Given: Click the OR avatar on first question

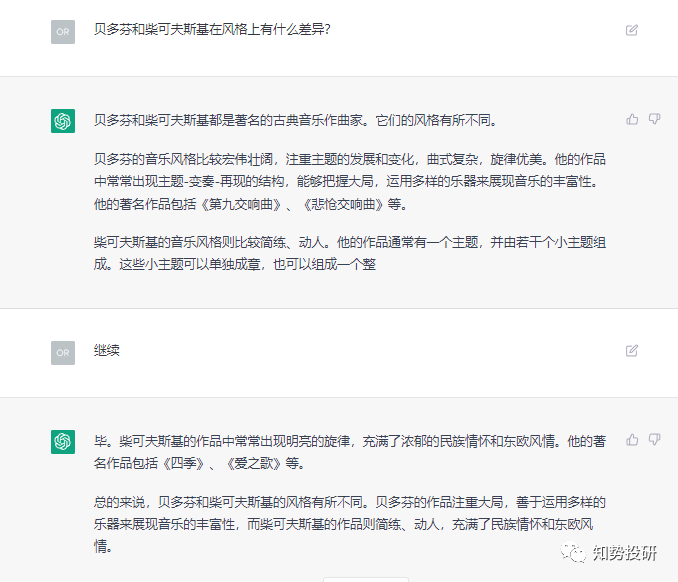Looking at the screenshot, I should (x=63, y=31).
